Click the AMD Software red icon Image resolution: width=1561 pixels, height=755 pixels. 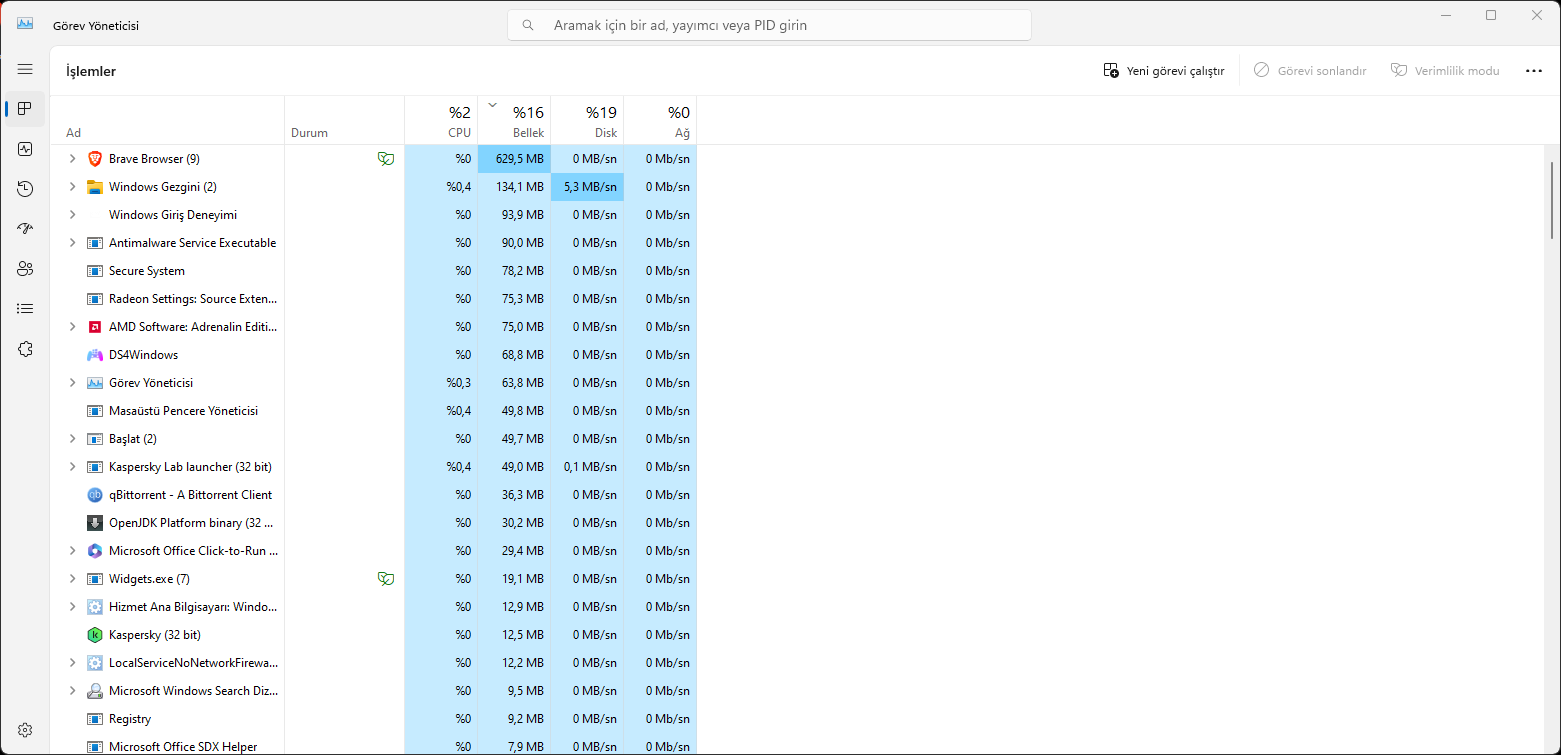point(95,326)
